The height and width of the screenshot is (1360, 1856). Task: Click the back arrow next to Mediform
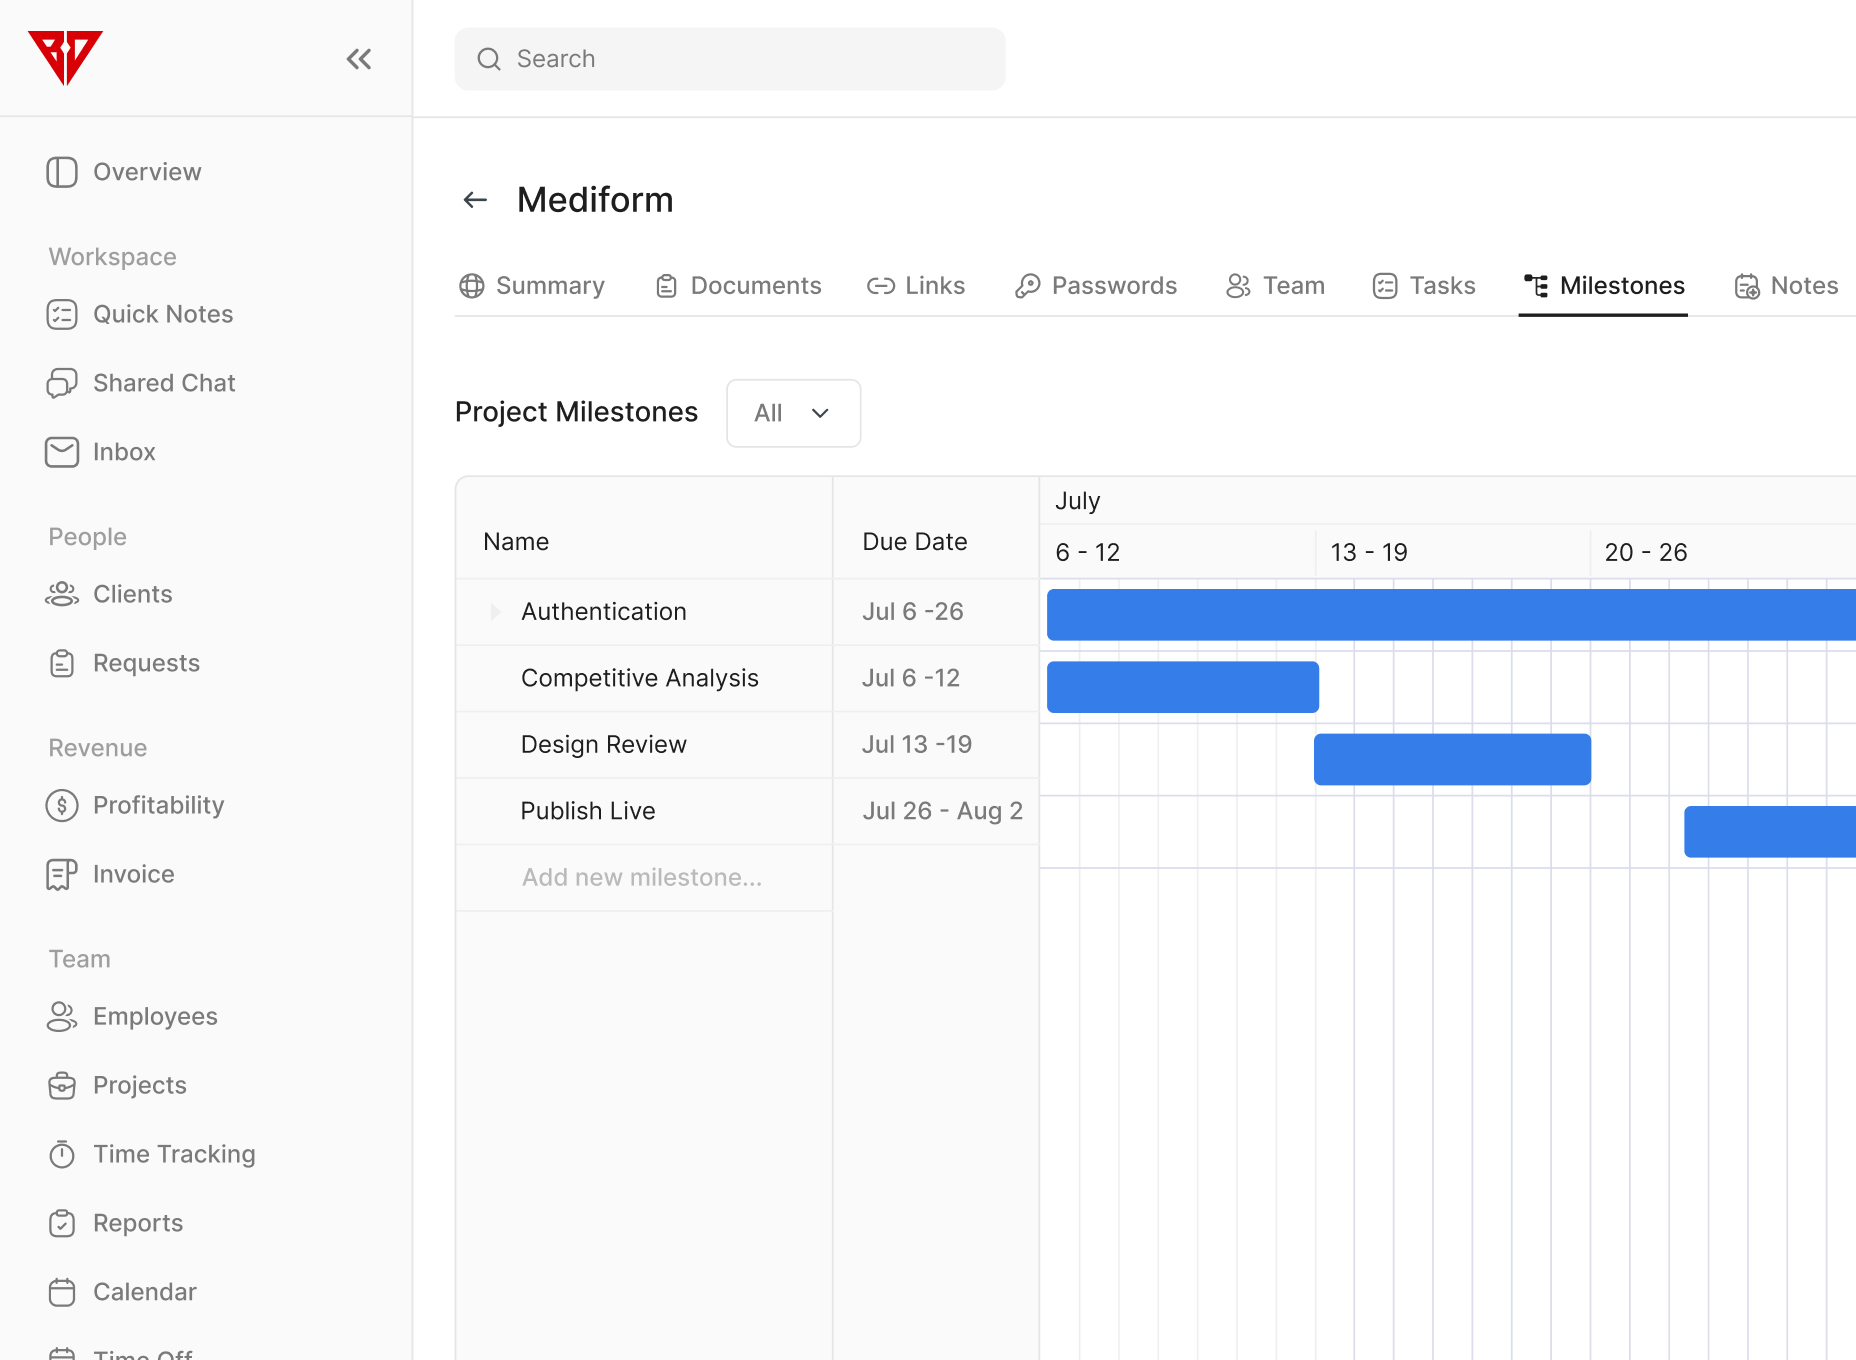click(x=475, y=200)
